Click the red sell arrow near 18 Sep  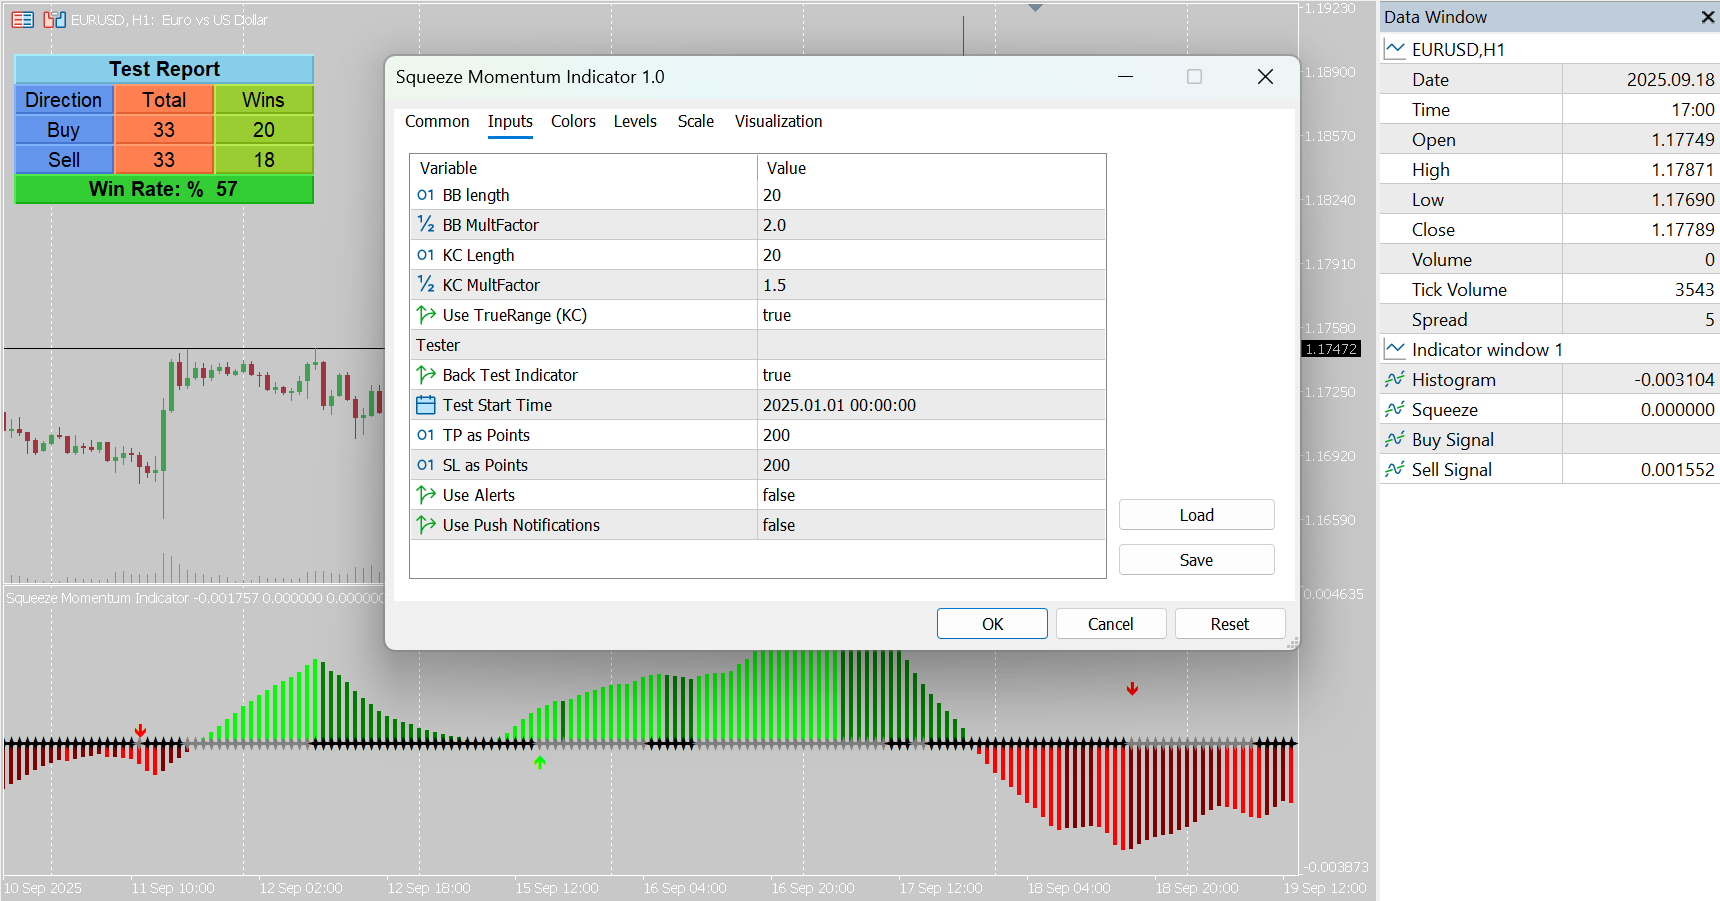[1132, 689]
